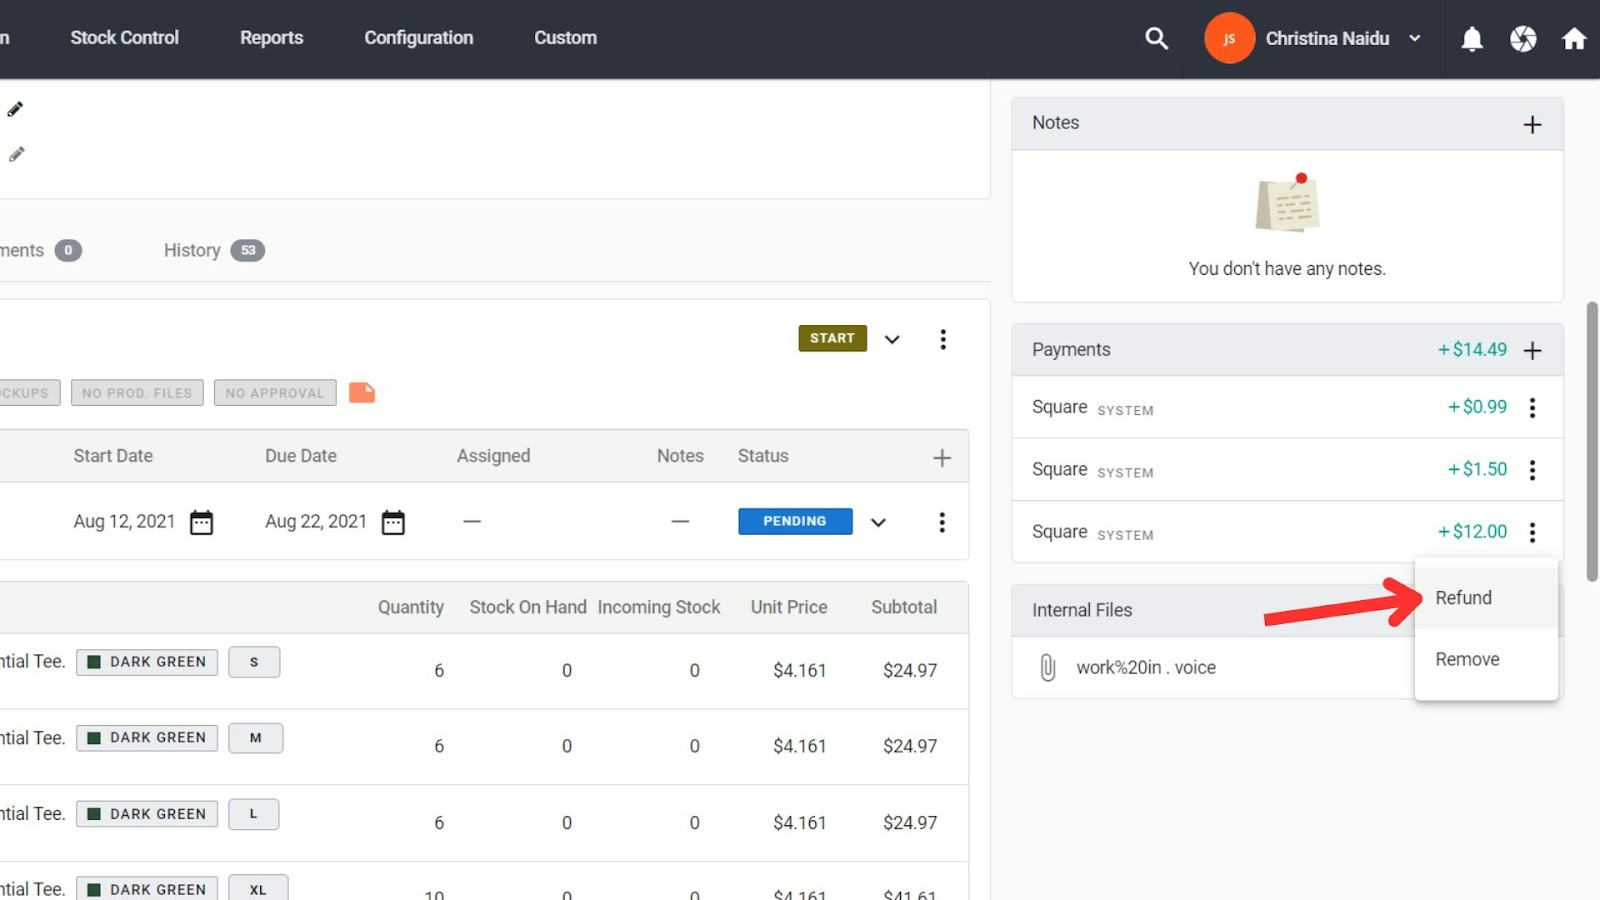This screenshot has height=900, width=1600.
Task: Go to the home icon
Action: (x=1574, y=38)
